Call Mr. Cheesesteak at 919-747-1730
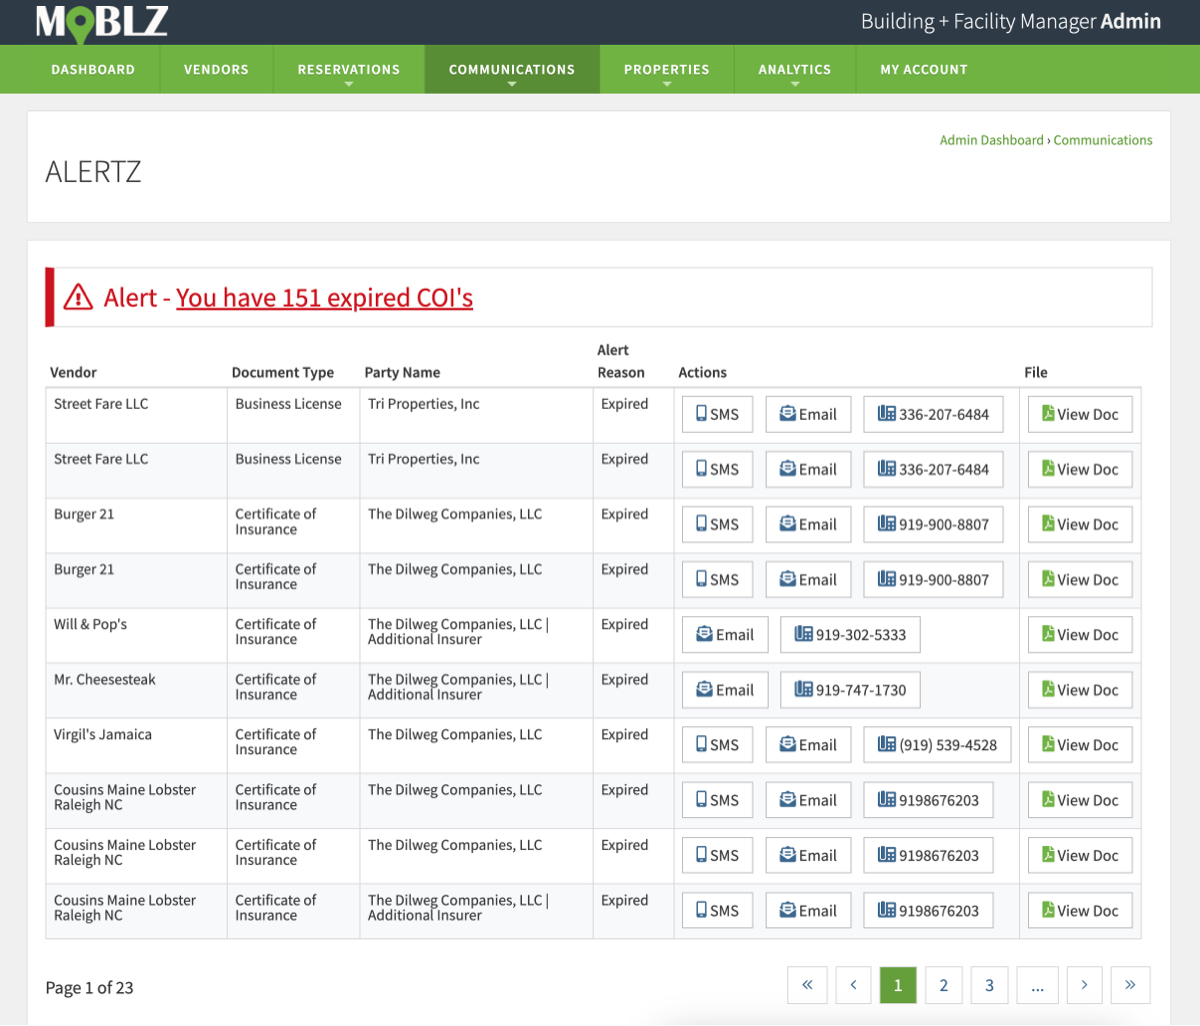The height and width of the screenshot is (1026, 1200). (x=850, y=690)
